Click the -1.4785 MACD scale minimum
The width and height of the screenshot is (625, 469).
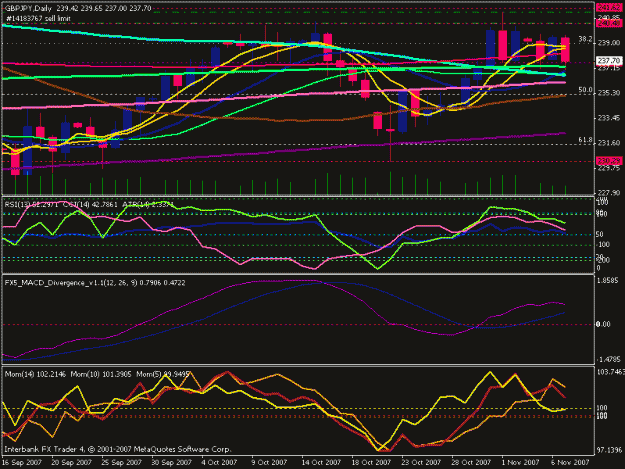(608, 359)
